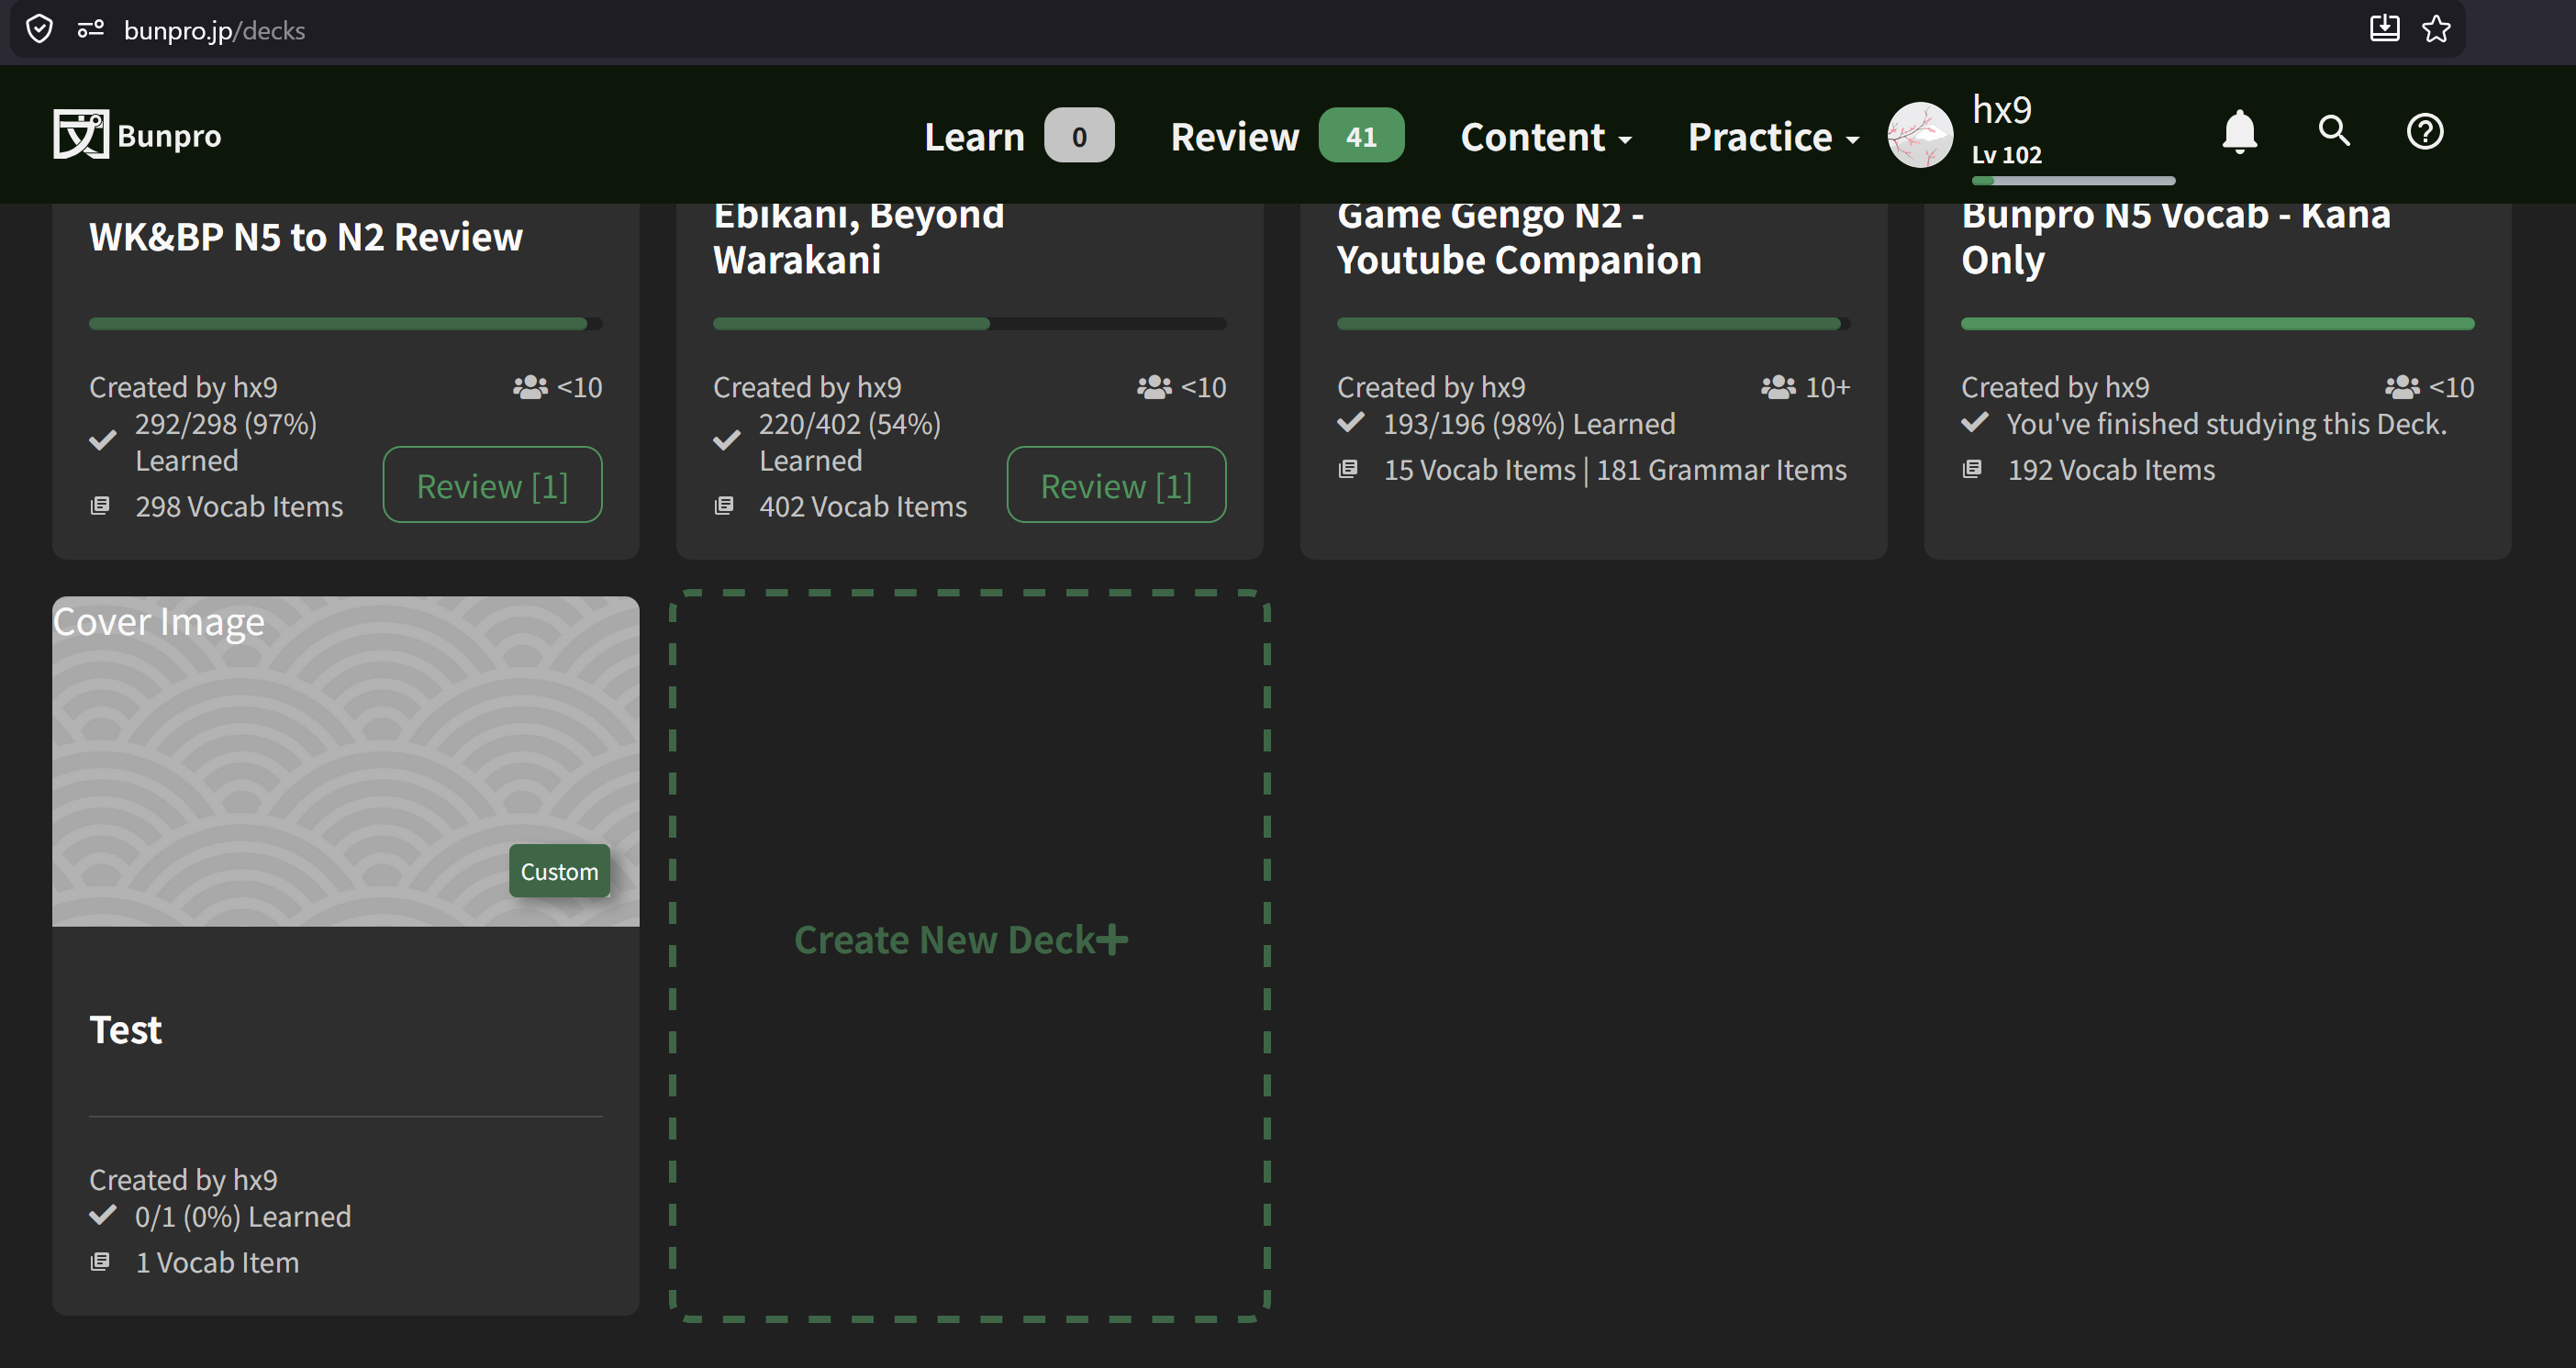Click the search magnifier icon
This screenshot has width=2576, height=1368.
(2333, 131)
